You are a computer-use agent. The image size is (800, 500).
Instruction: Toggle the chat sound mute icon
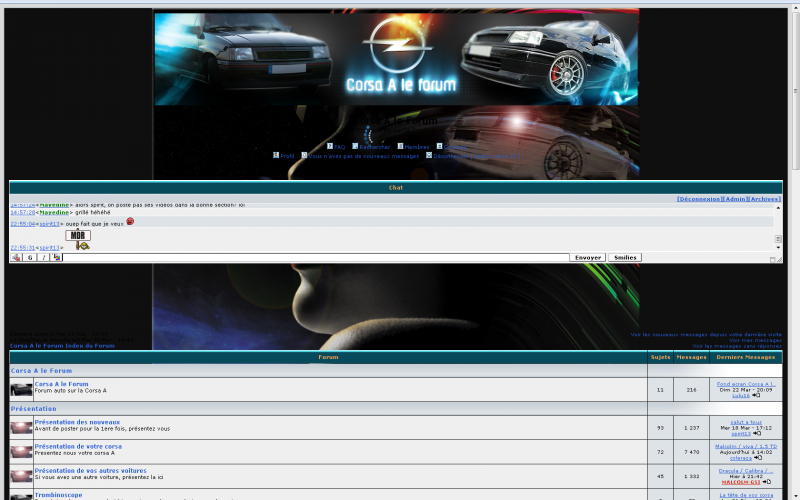click(16, 258)
